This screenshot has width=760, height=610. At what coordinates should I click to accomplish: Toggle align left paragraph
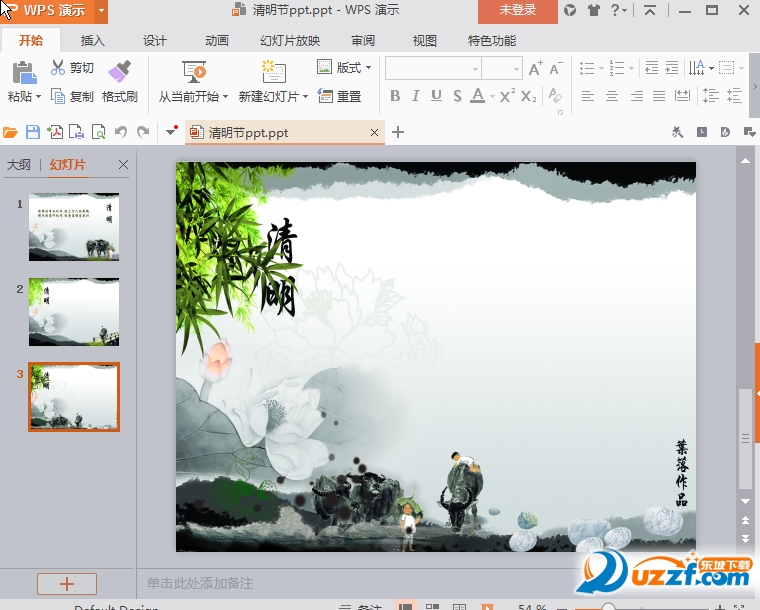point(587,96)
